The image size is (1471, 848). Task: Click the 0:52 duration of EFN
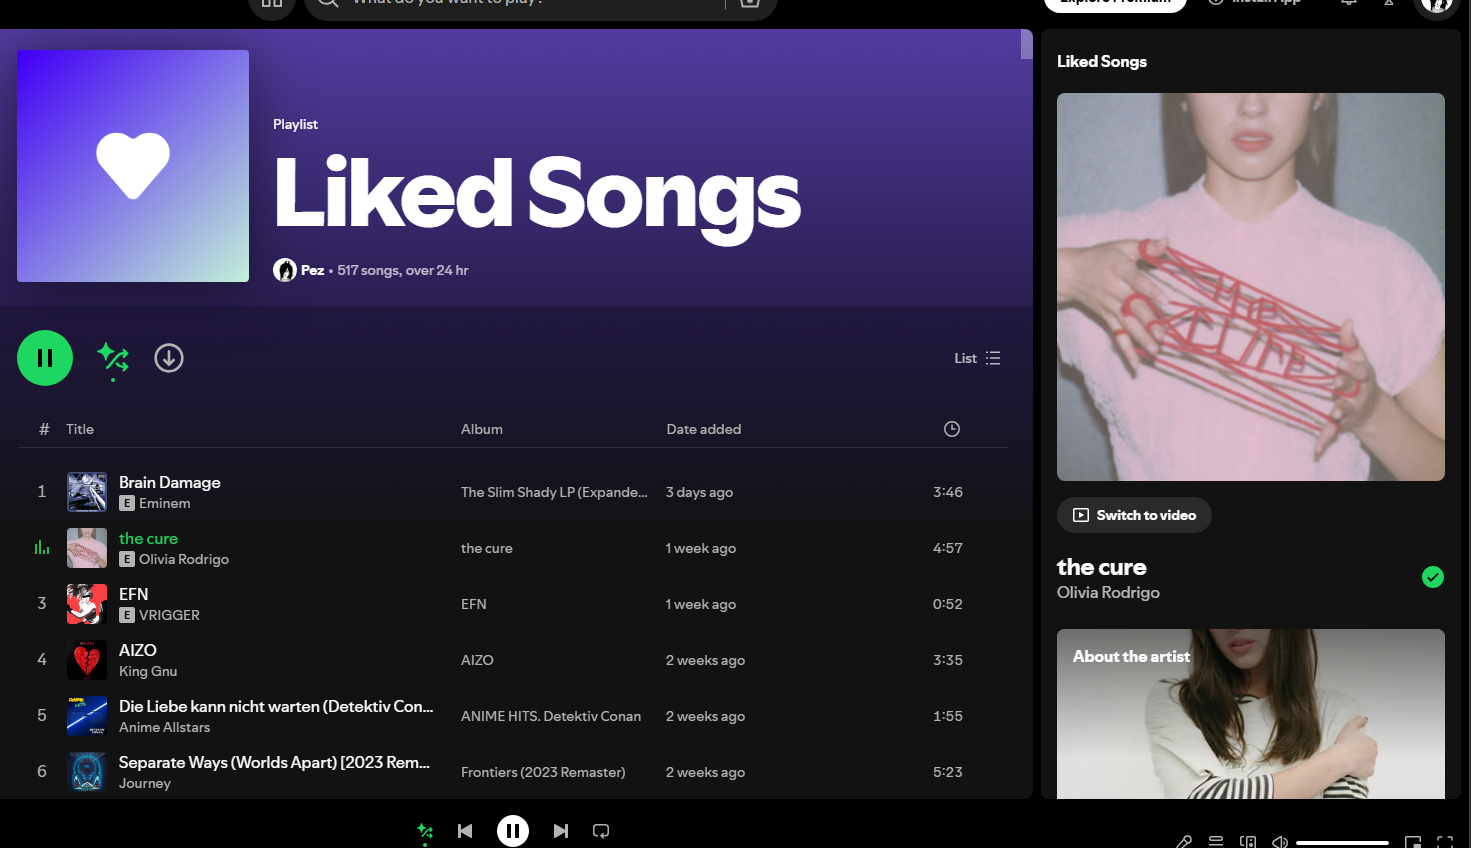[x=948, y=604]
